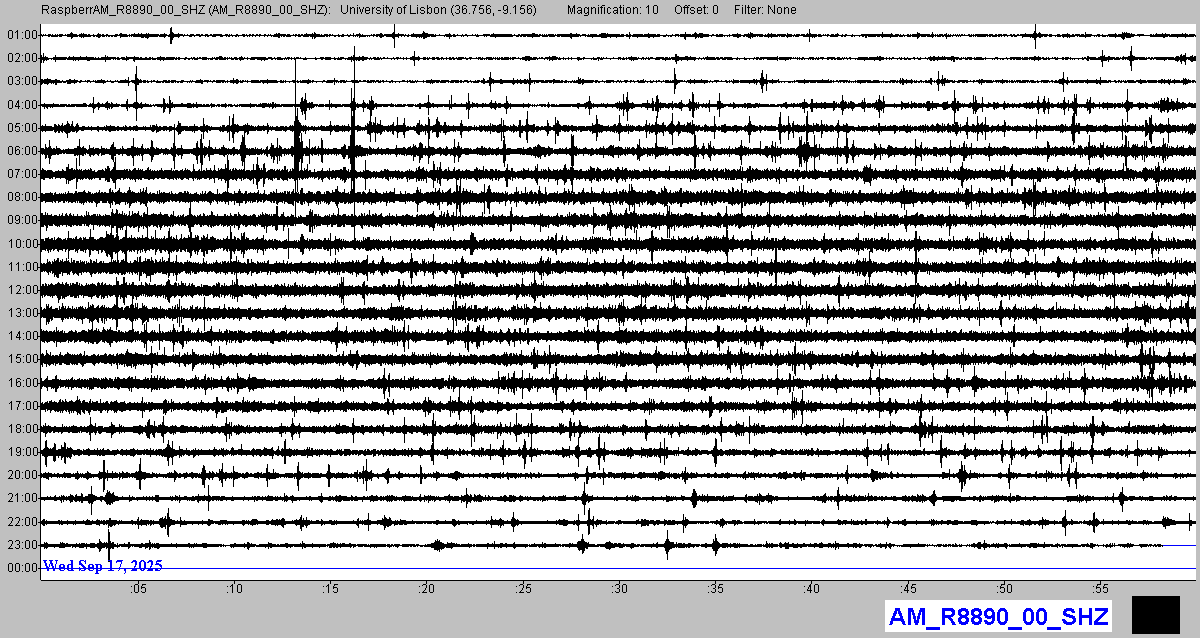Image resolution: width=1200 pixels, height=638 pixels.
Task: Click the Wed Sep 17, 2025 date label
Action: click(x=103, y=566)
